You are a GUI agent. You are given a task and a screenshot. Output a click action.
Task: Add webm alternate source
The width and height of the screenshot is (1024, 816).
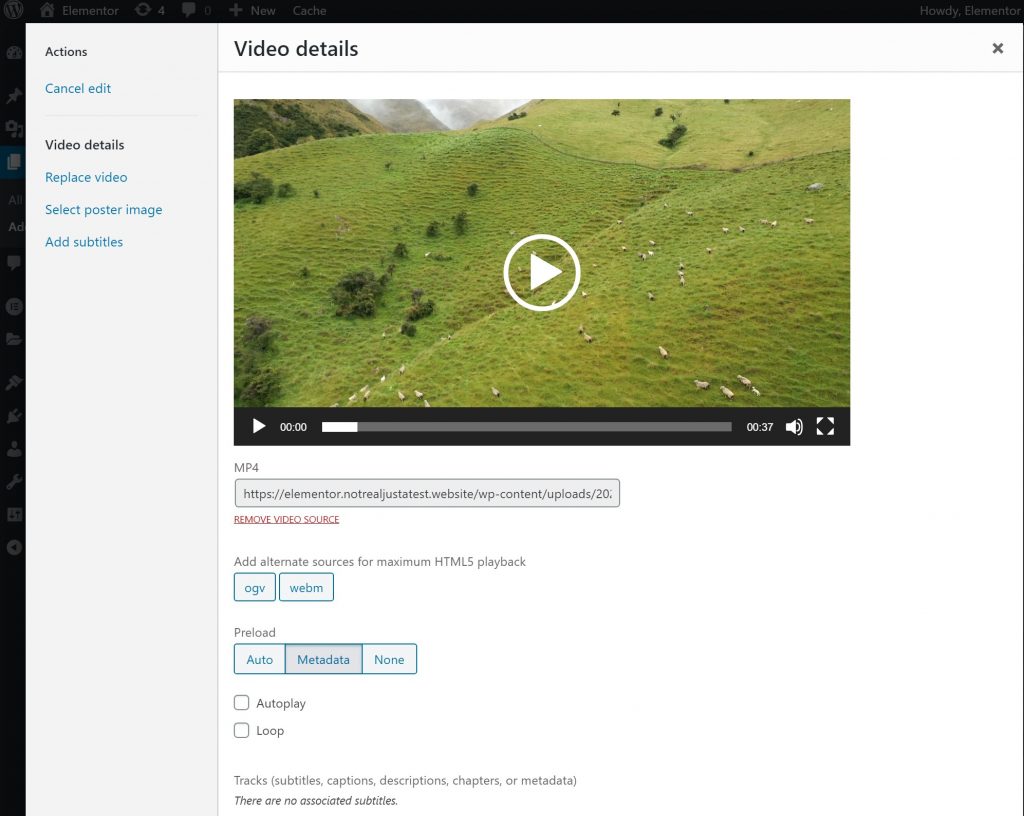(x=306, y=587)
